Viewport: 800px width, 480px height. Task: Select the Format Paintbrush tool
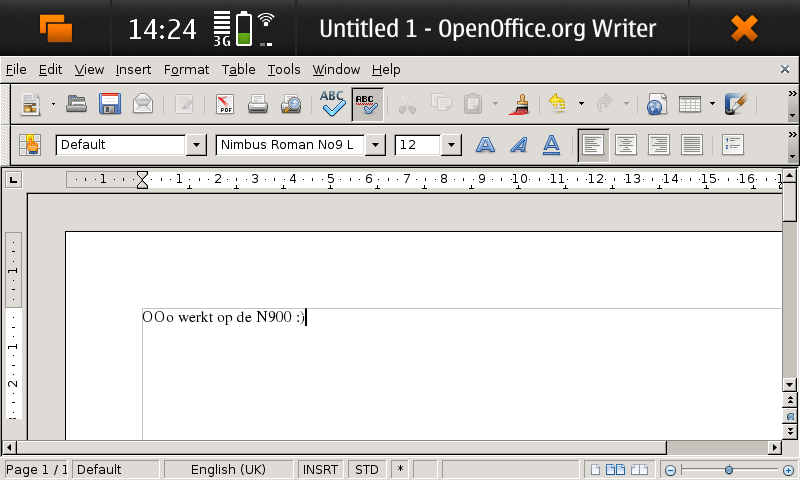(519, 105)
